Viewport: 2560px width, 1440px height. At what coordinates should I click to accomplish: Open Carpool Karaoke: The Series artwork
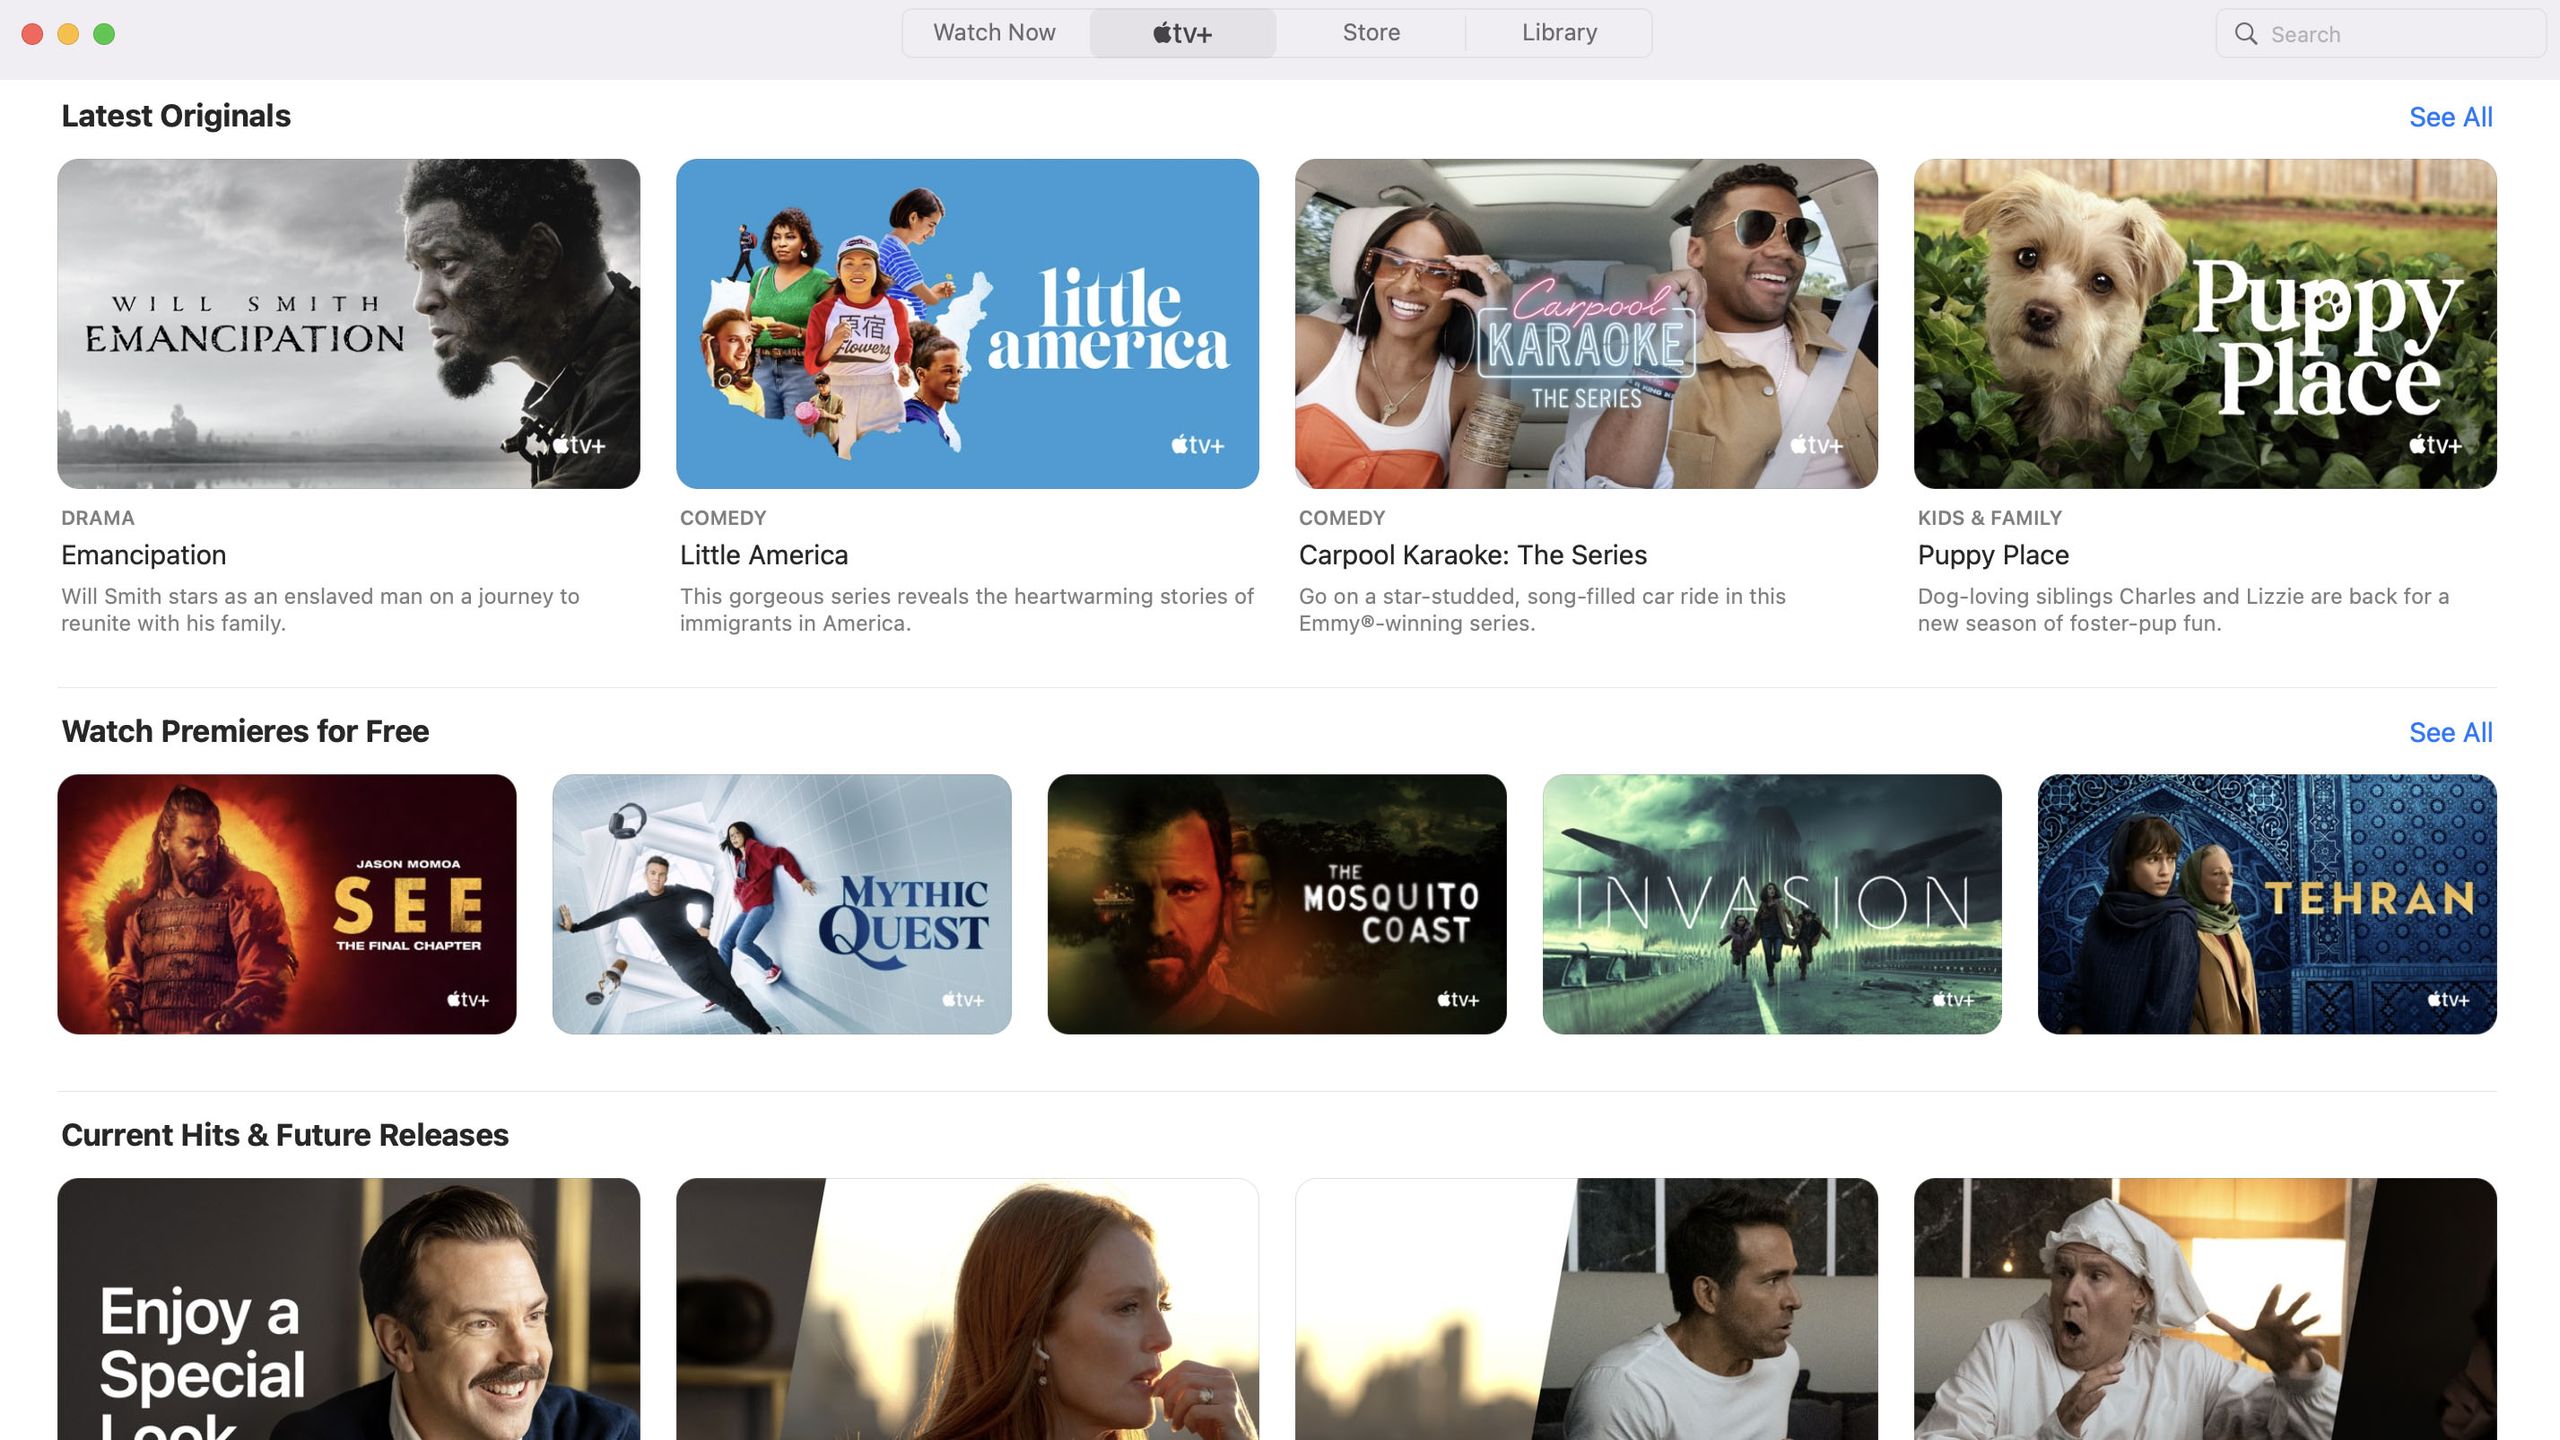pos(1586,323)
